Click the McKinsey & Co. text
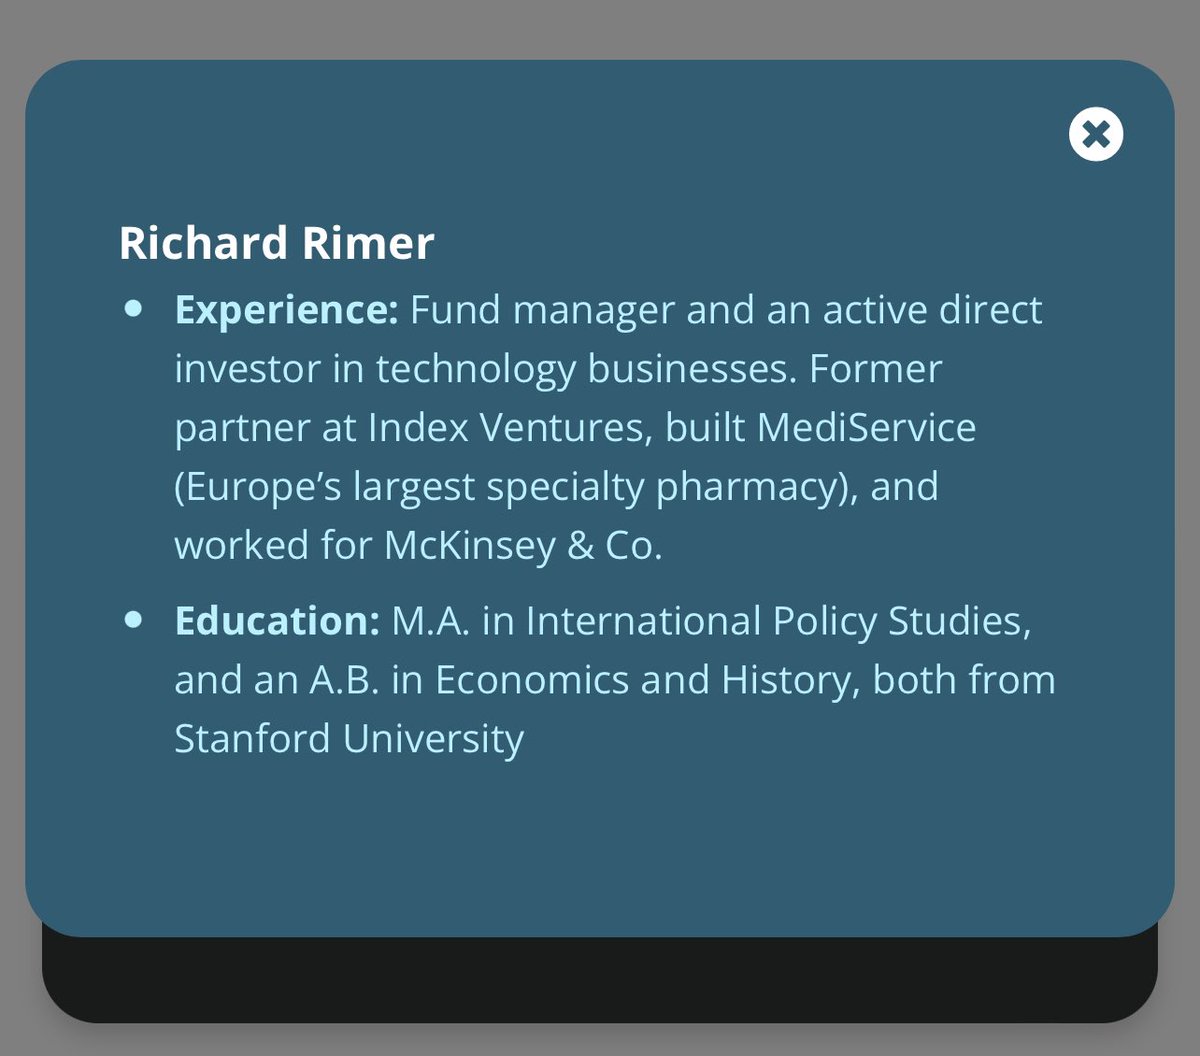 click(523, 546)
